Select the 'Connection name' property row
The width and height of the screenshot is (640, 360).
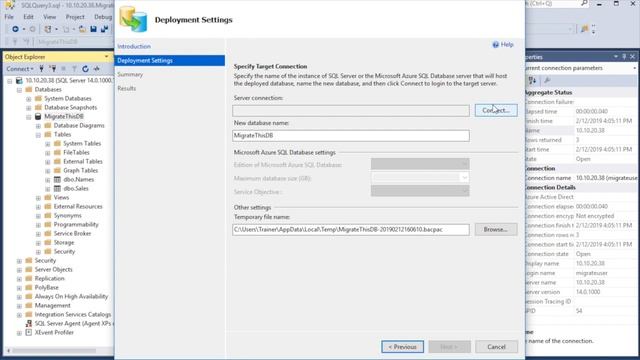pyautogui.click(x=581, y=178)
